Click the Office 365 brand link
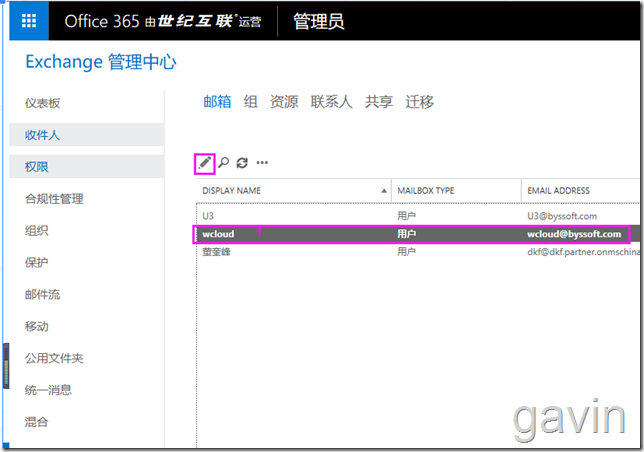 point(163,21)
